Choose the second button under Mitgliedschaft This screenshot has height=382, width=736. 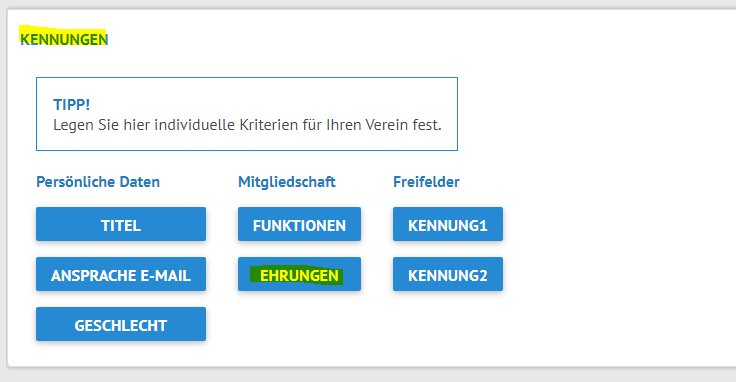[x=299, y=274]
